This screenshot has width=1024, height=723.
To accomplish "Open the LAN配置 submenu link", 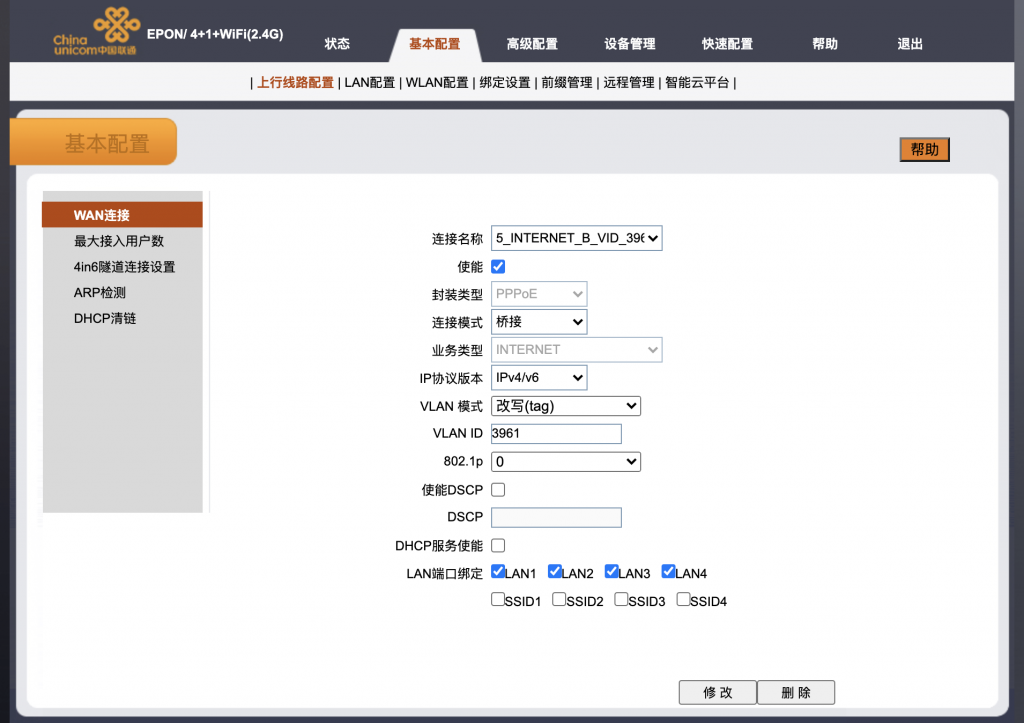I will click(x=369, y=83).
